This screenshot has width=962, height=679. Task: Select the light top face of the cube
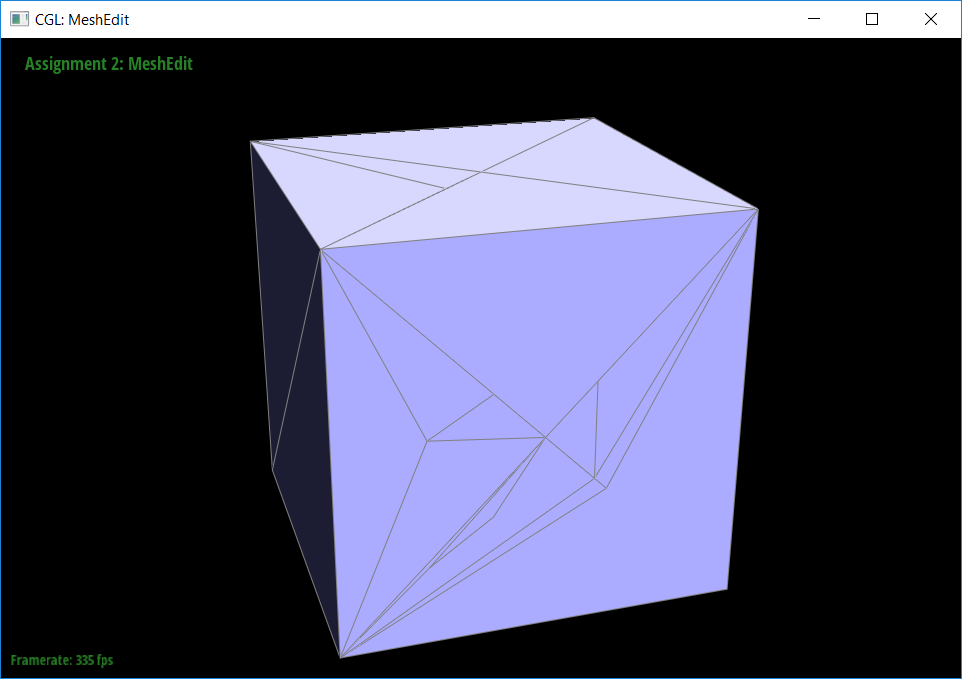(x=503, y=184)
